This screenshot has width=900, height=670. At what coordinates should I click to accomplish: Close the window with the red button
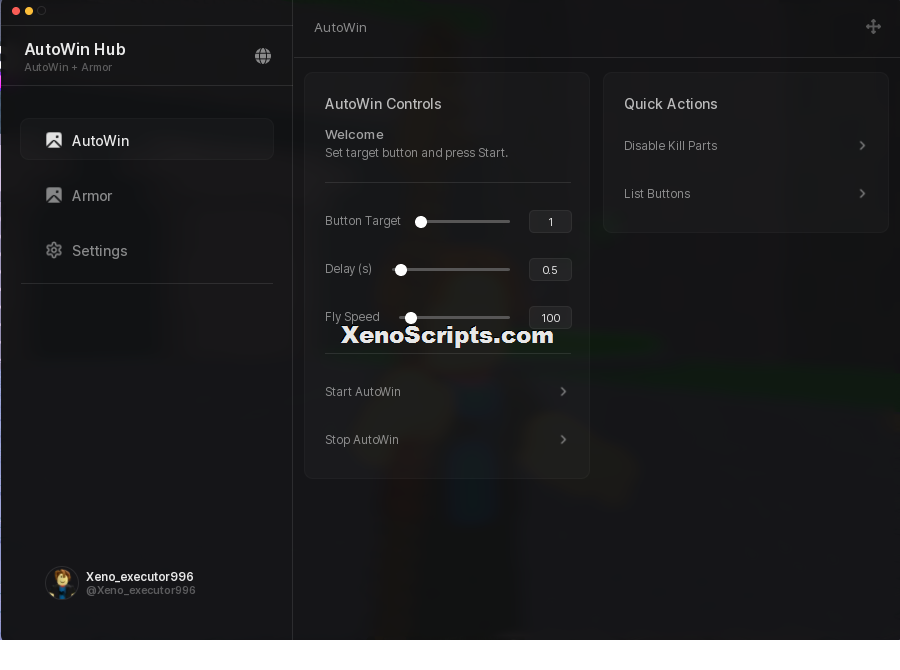point(16,11)
